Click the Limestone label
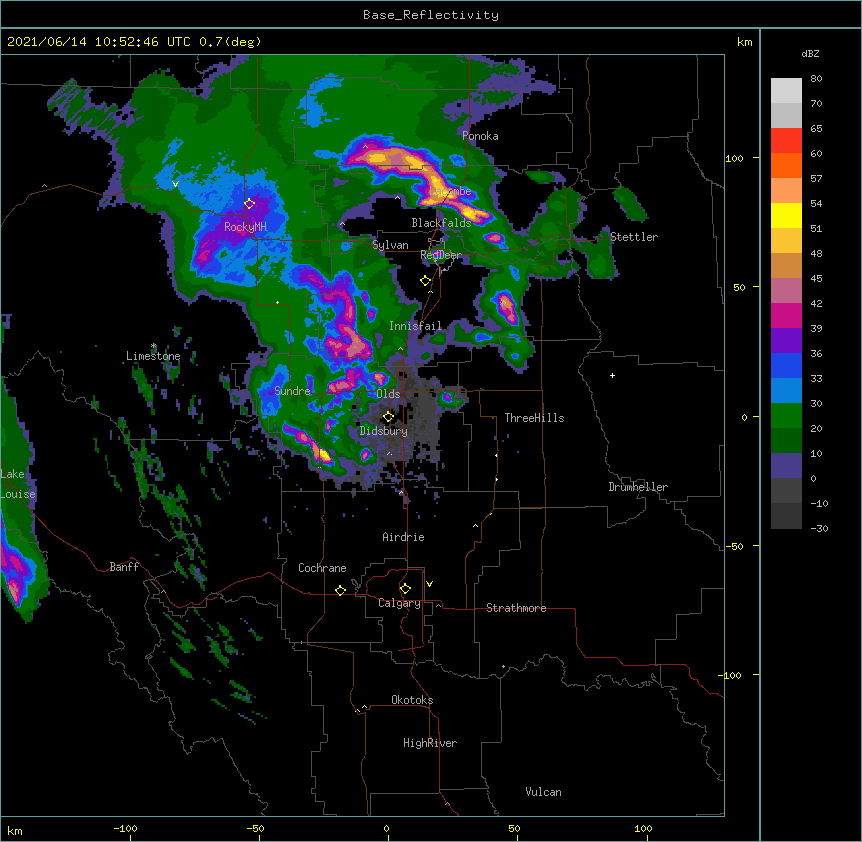862x842 pixels. [153, 356]
